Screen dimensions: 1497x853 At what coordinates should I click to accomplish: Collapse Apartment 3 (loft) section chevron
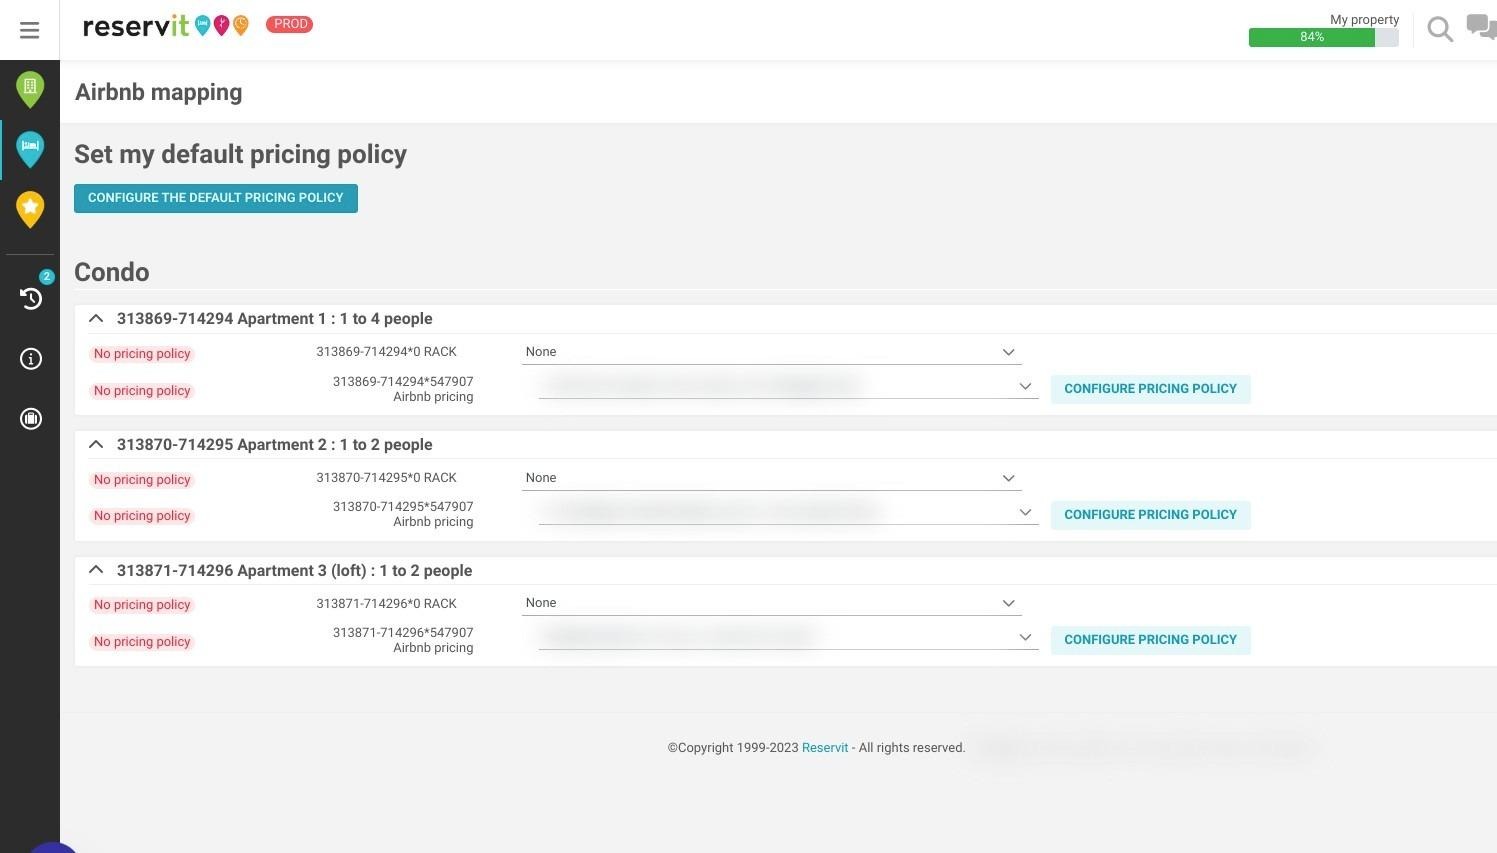coord(96,570)
